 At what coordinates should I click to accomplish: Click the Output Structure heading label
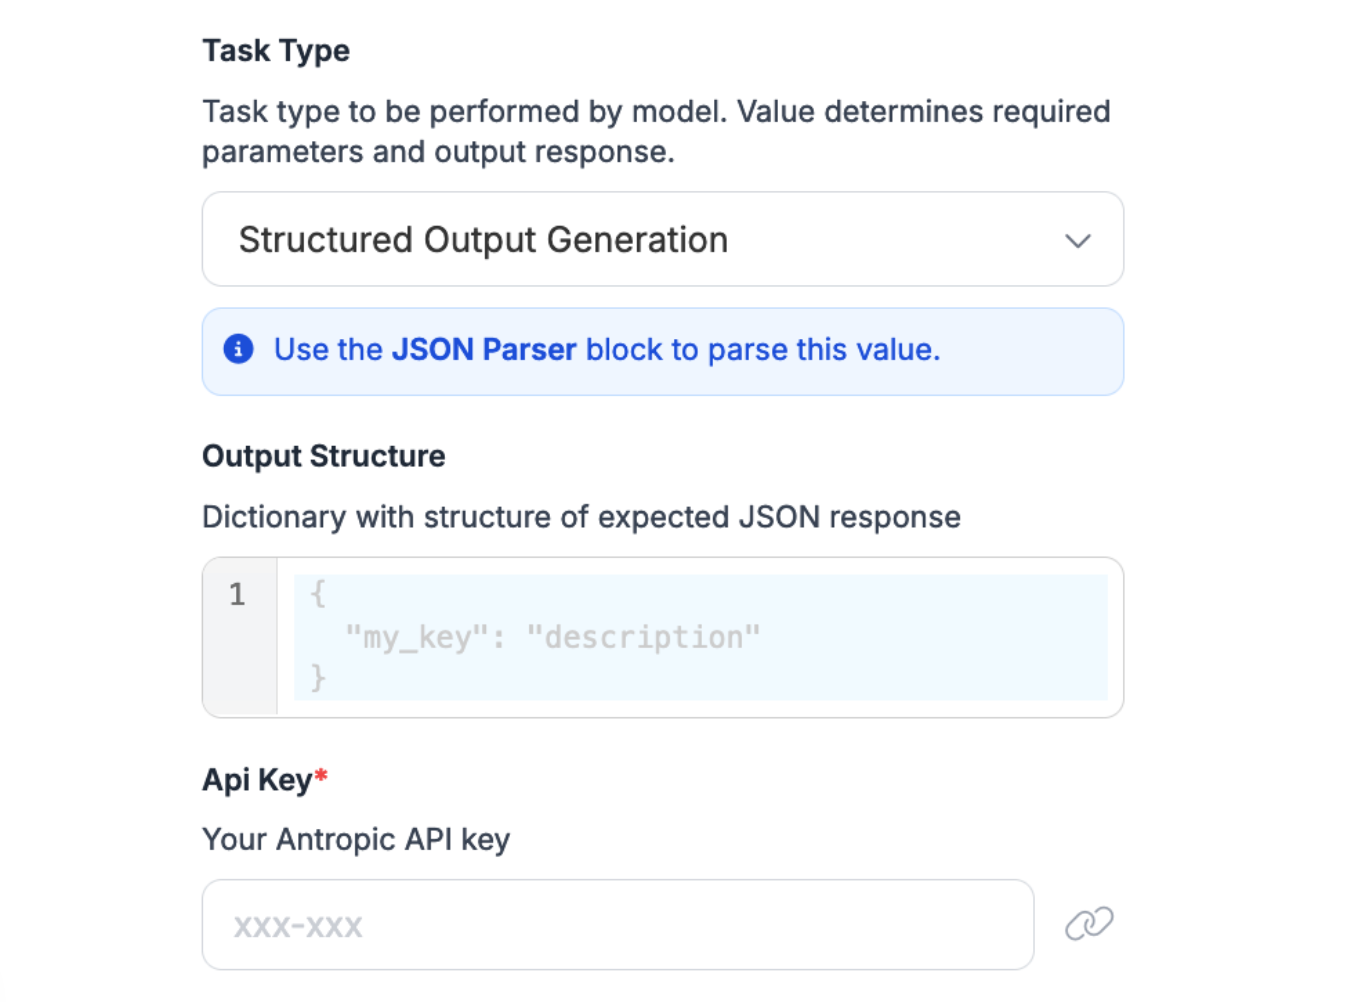[x=323, y=456]
